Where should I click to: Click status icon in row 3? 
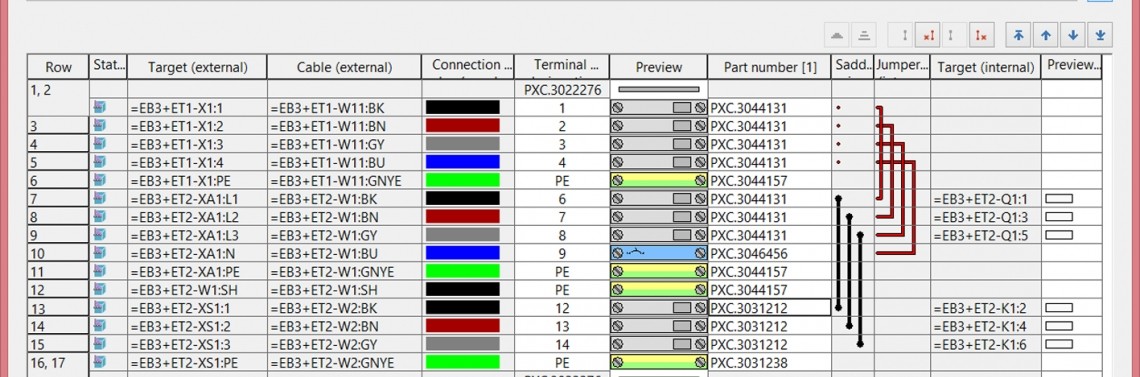(x=100, y=126)
